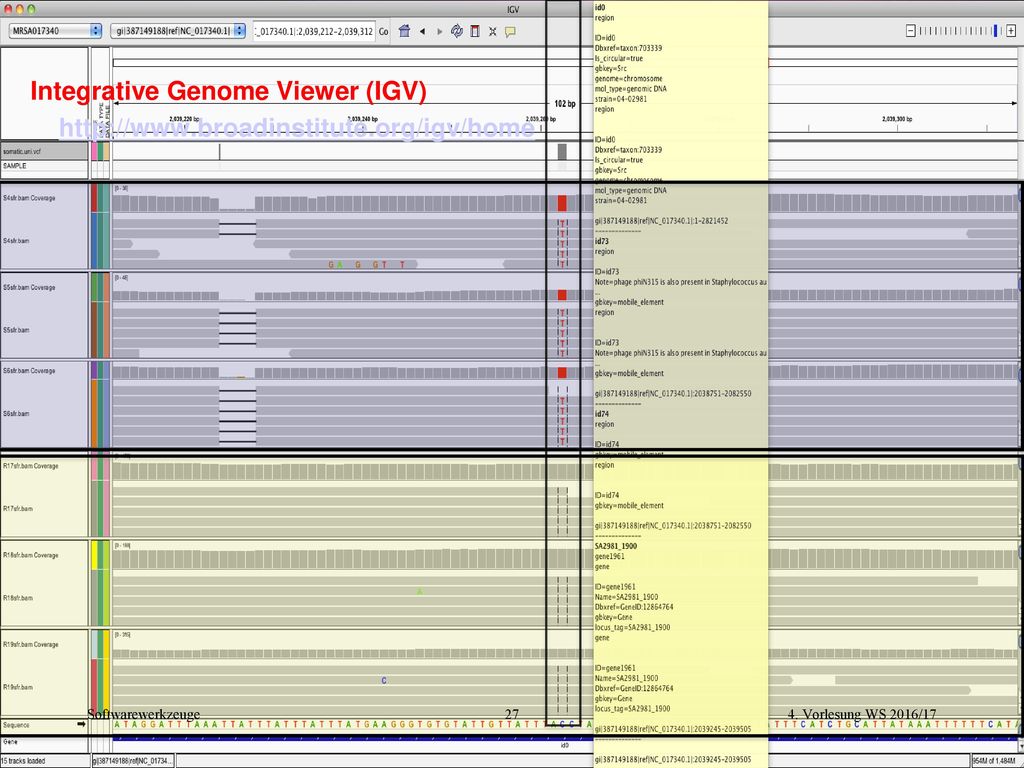Viewport: 1024px width, 768px height.
Task: Click the green A mismatch in R18sfr.bam read
Action: pyautogui.click(x=420, y=591)
